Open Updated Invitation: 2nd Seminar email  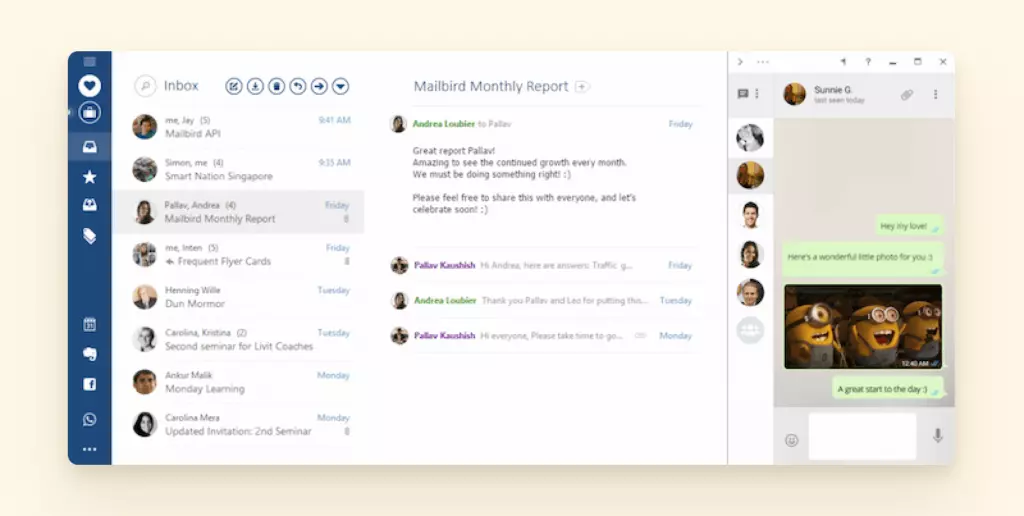pos(238,425)
